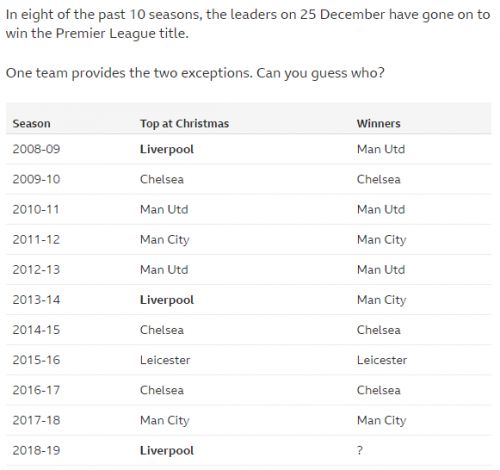This screenshot has width=500, height=470.
Task: Select the 2016-17 season cell
Action: 36,390
